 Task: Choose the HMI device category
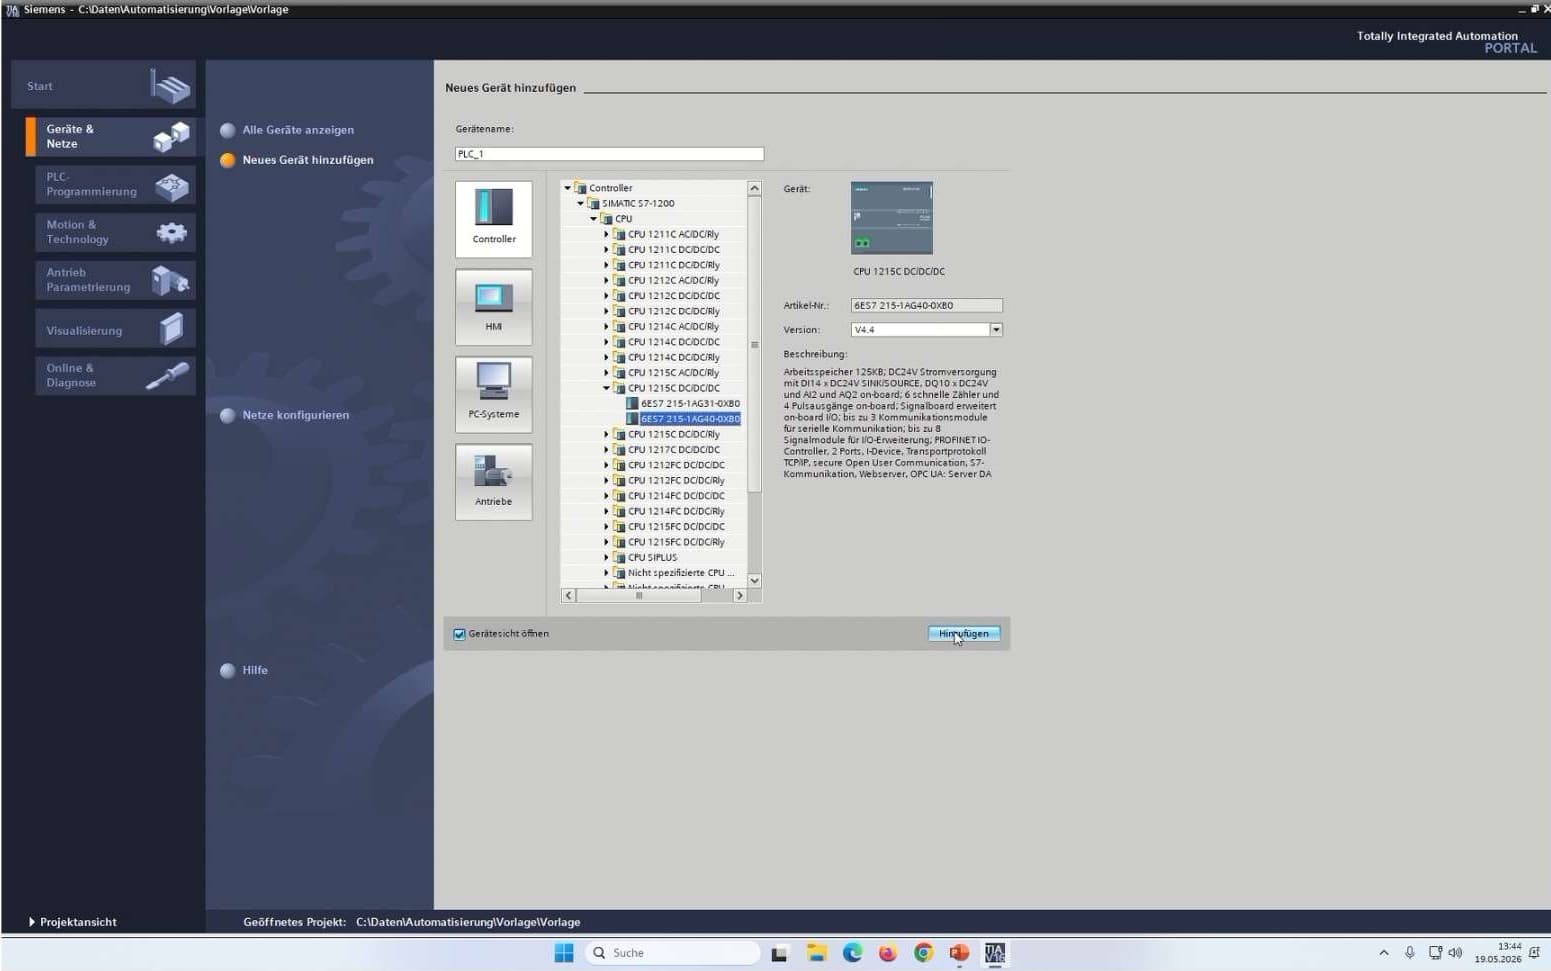pos(494,307)
